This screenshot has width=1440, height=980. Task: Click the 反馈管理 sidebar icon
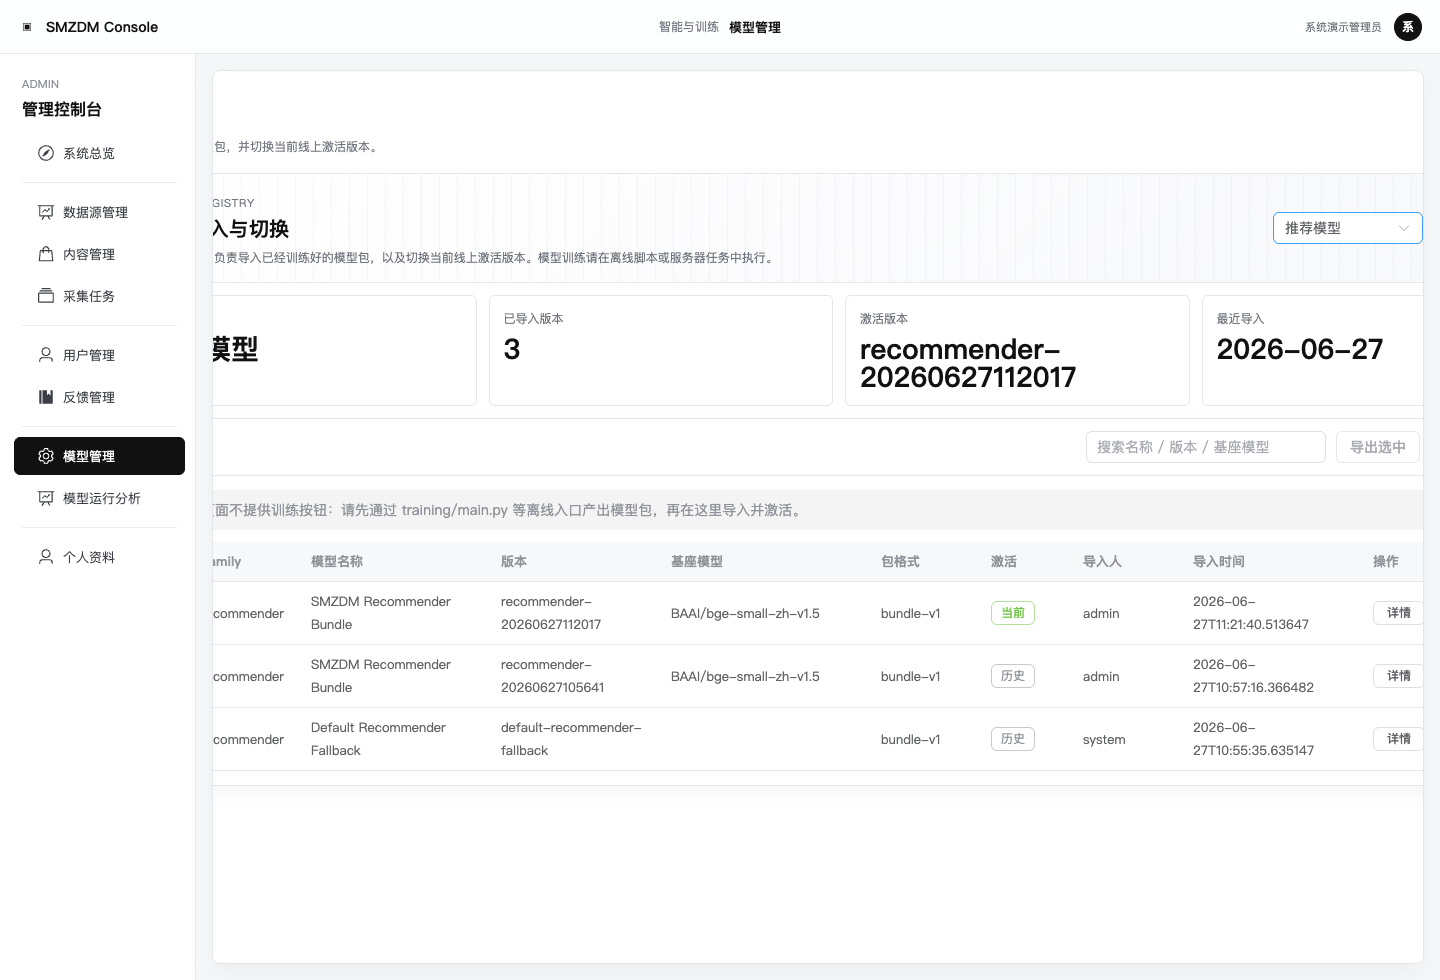point(46,397)
